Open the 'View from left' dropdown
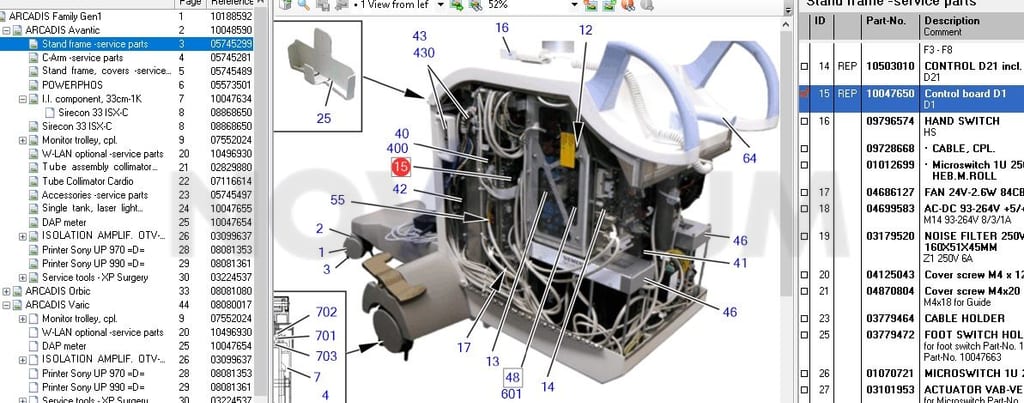Screen dimensions: 1024x403 (x=440, y=5)
